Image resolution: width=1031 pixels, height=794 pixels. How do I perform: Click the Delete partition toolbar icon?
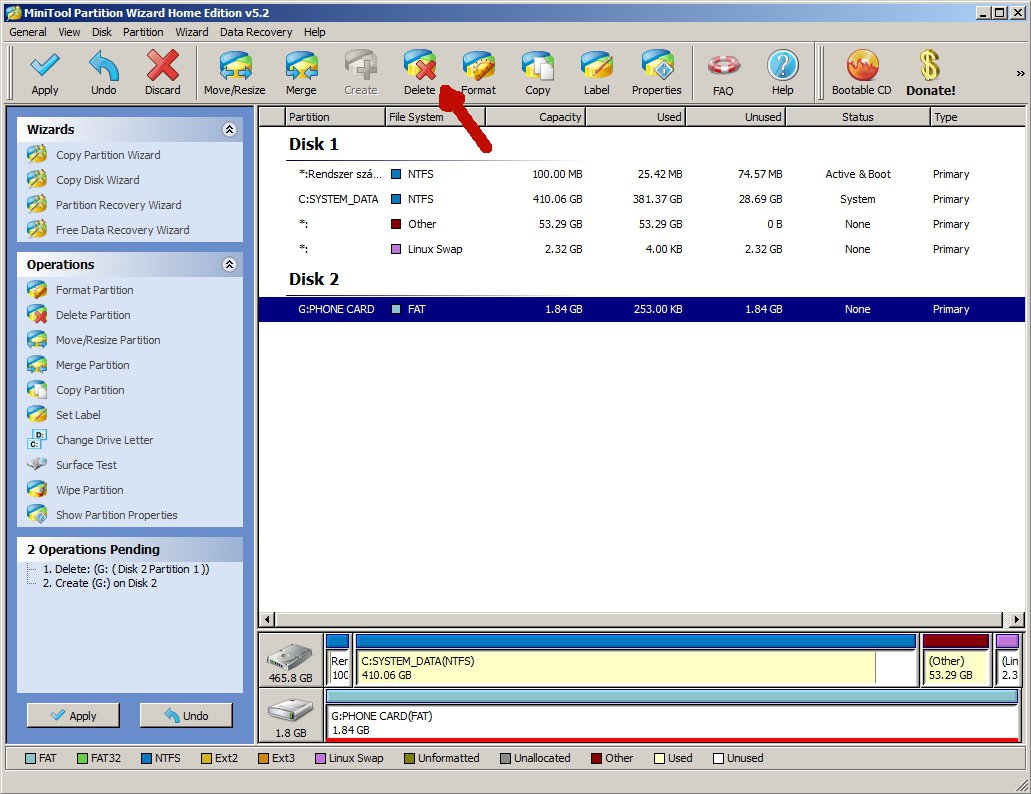click(420, 73)
